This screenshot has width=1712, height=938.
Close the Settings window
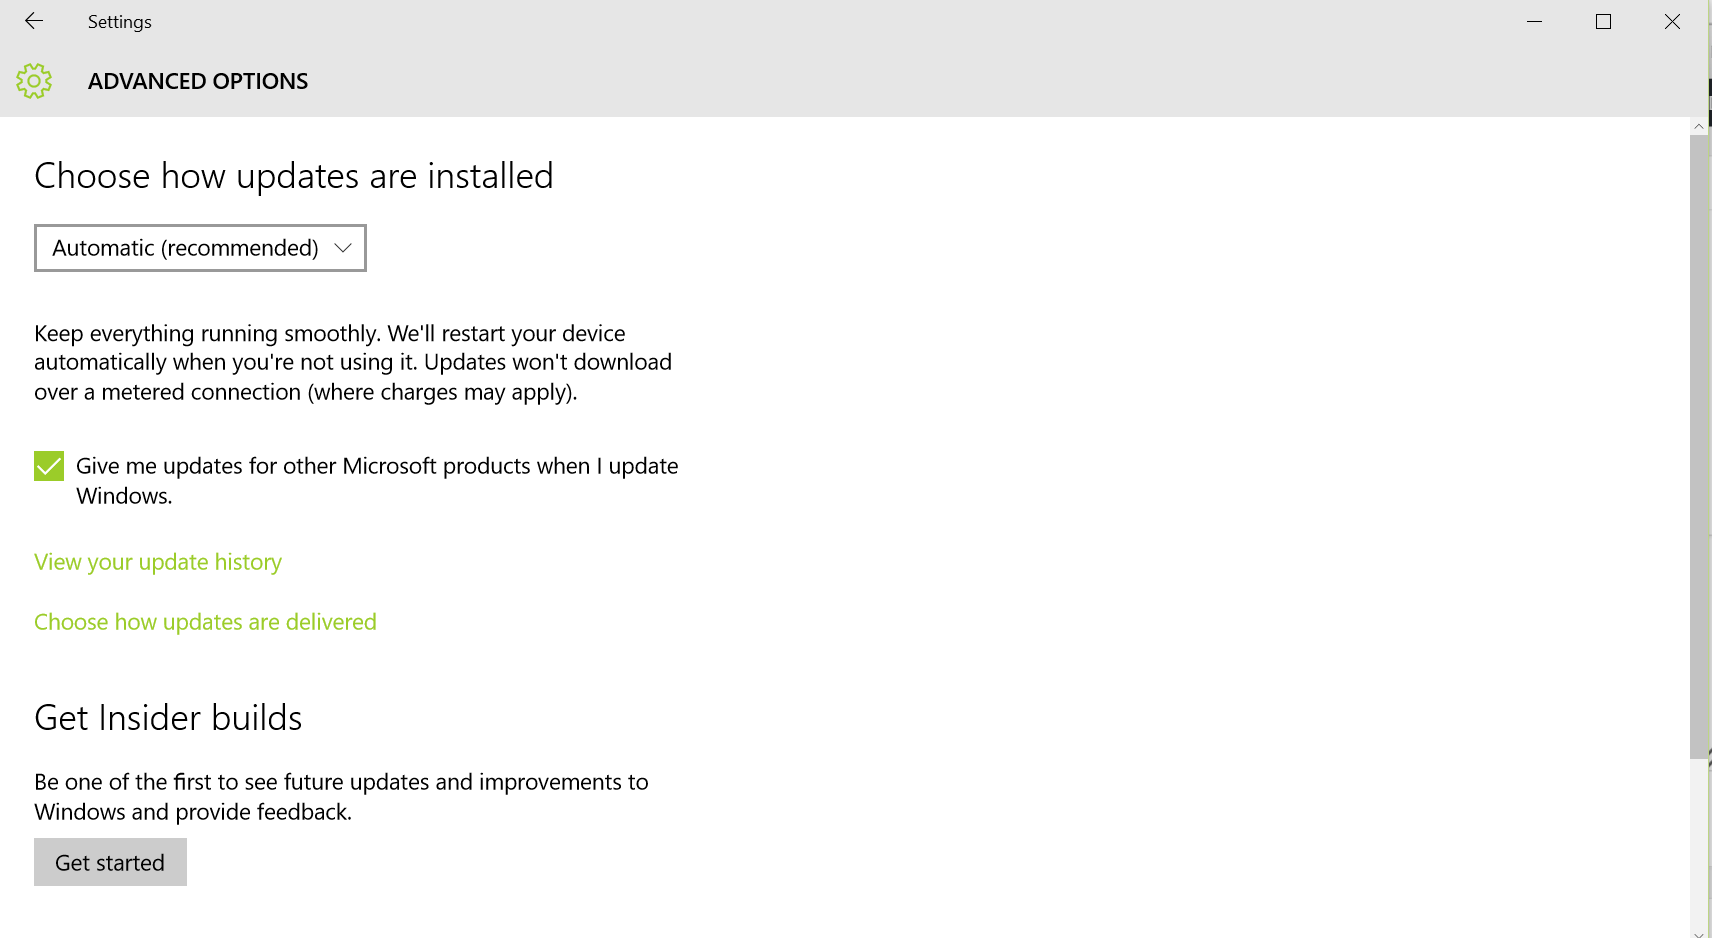pyautogui.click(x=1672, y=21)
